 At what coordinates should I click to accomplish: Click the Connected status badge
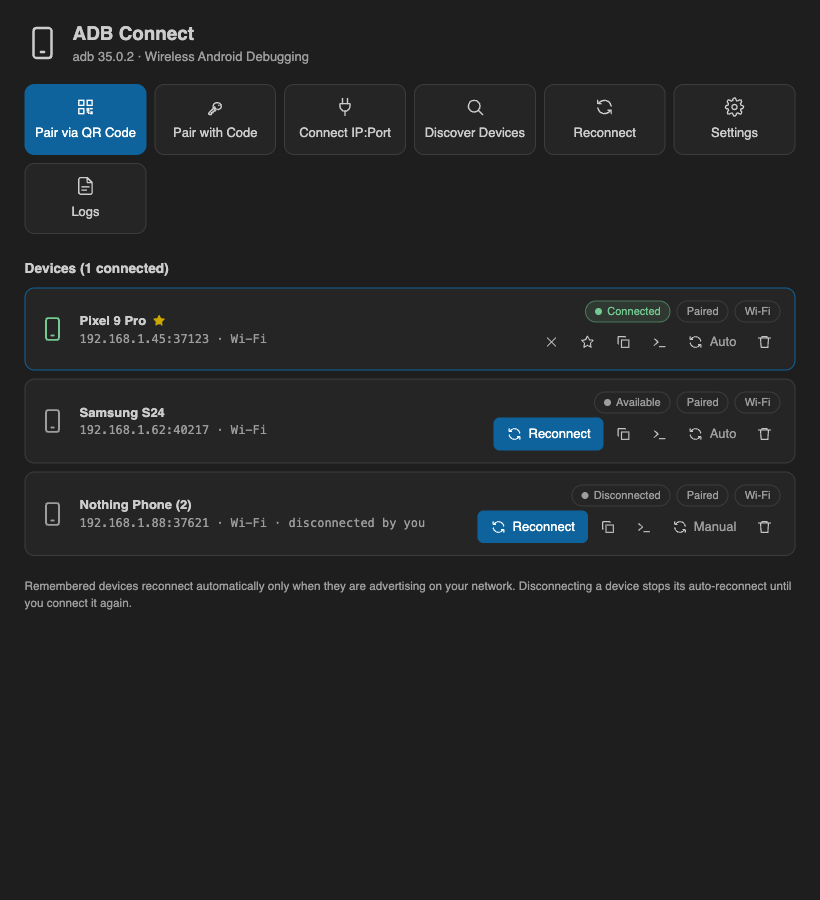[x=627, y=311]
